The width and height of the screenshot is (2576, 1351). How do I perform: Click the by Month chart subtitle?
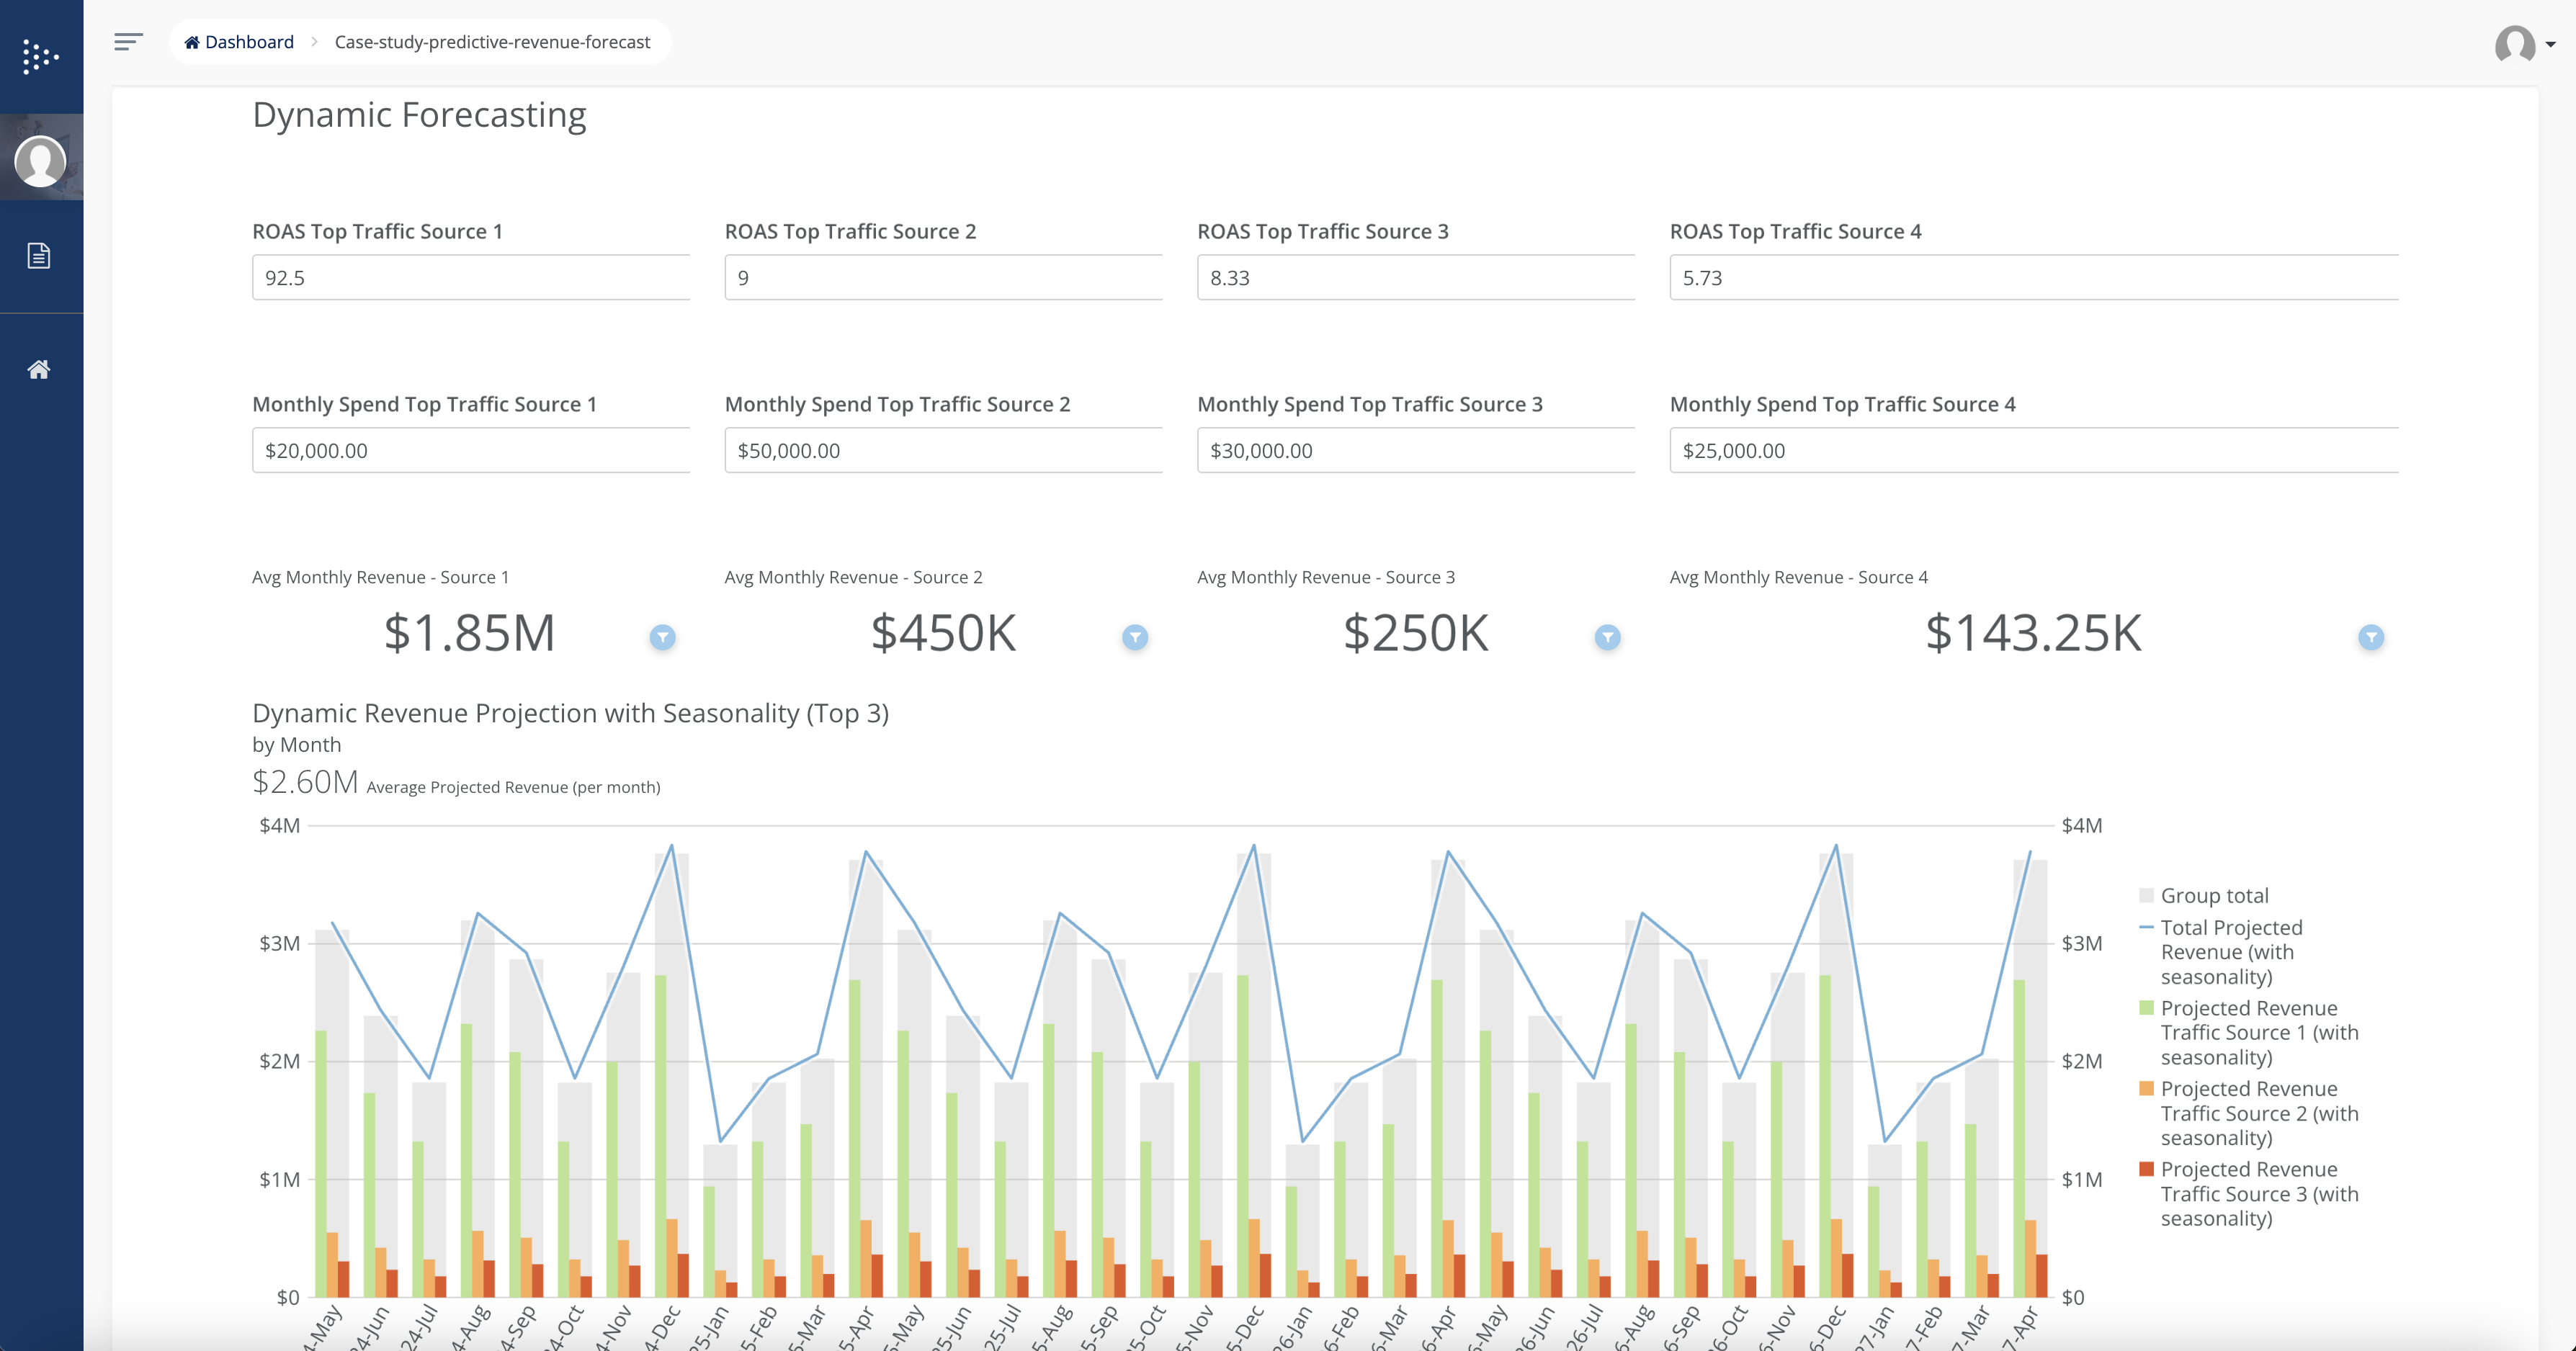pyautogui.click(x=296, y=745)
